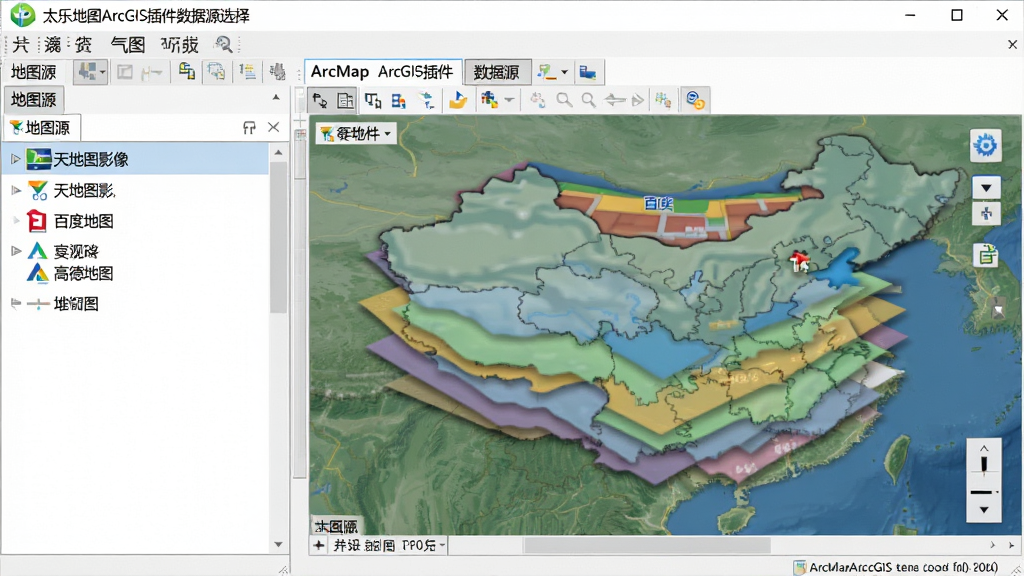Click the zoom slider down arrow on the map

pos(984,509)
